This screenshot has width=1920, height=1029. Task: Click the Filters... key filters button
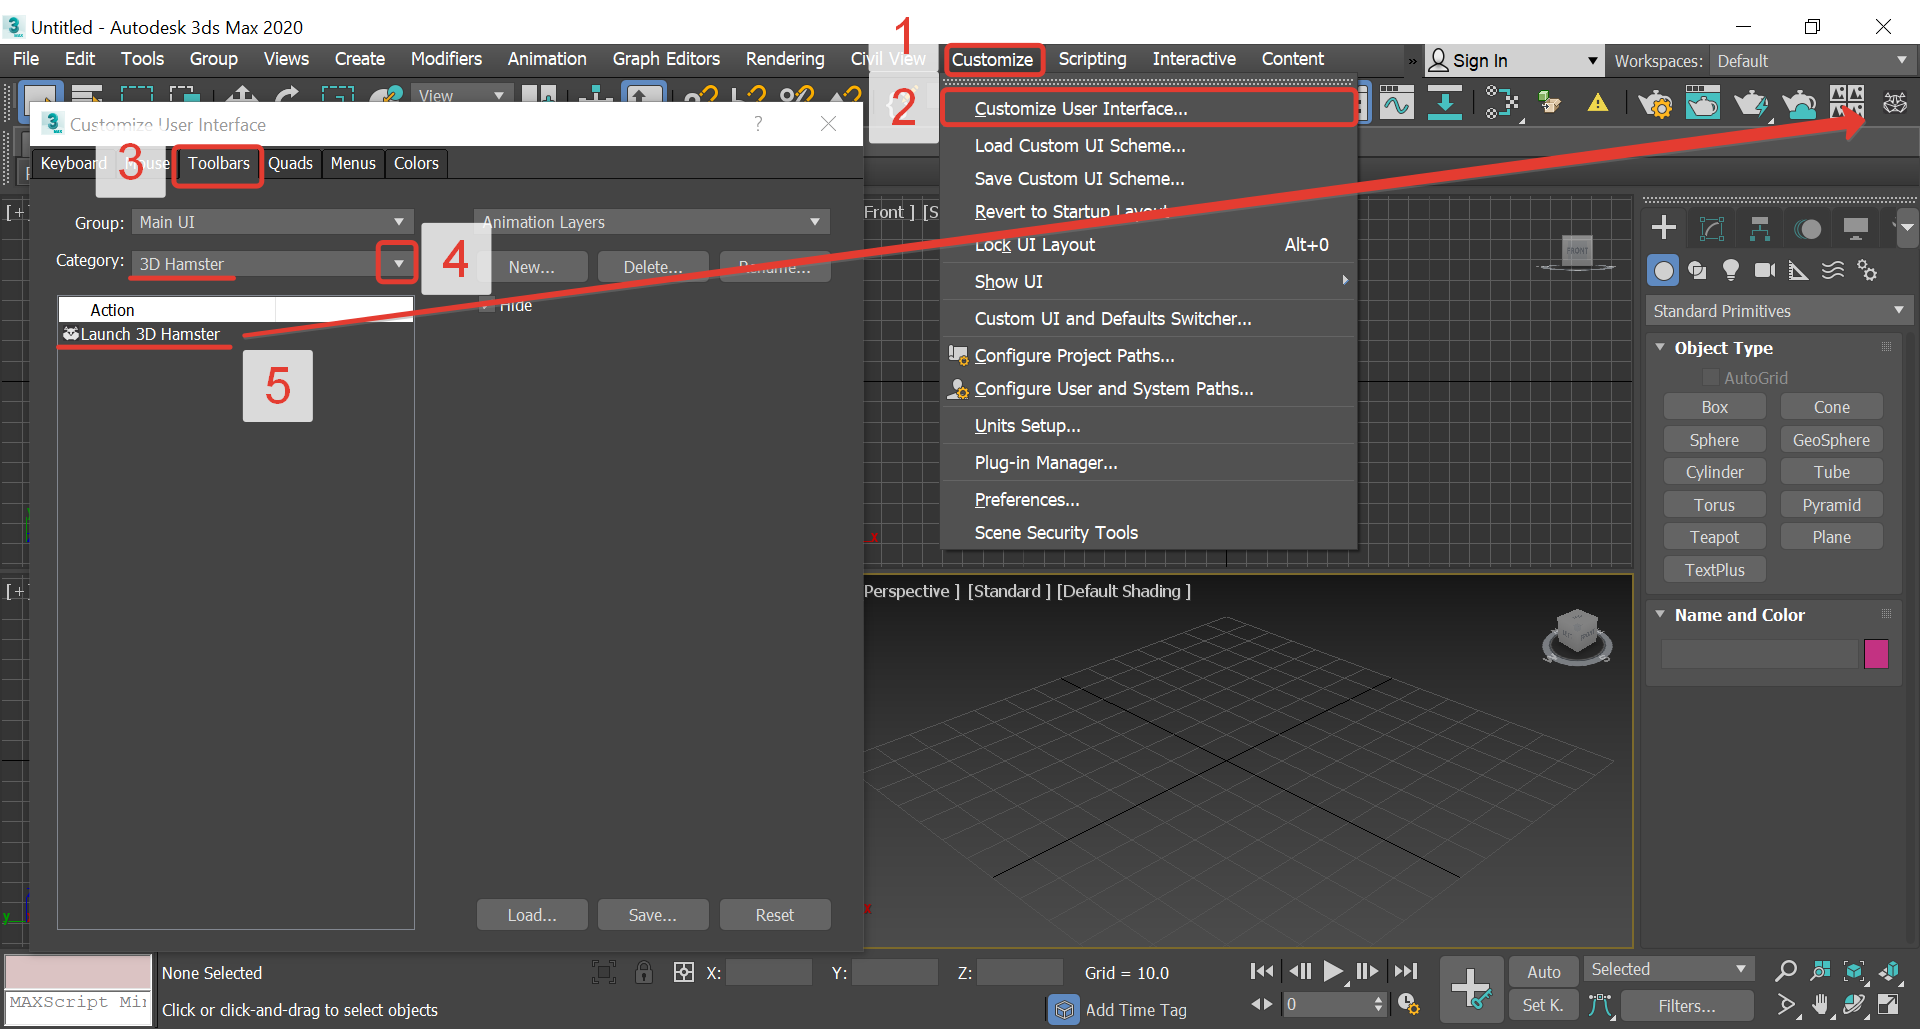coord(1687,1006)
